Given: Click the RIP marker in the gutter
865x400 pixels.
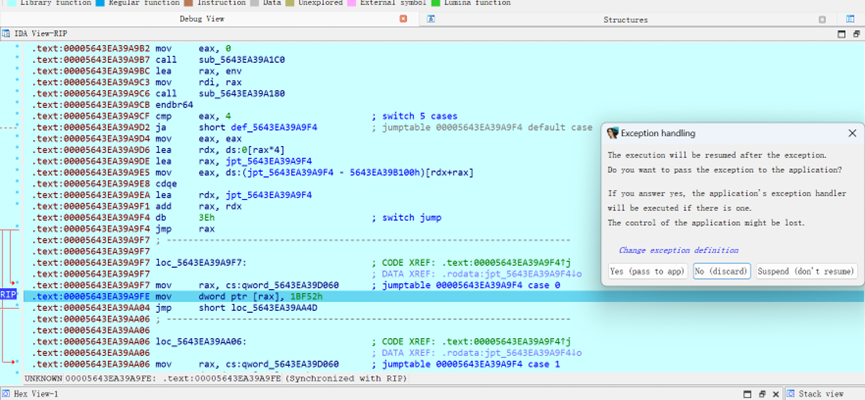Looking at the screenshot, I should click(8, 296).
